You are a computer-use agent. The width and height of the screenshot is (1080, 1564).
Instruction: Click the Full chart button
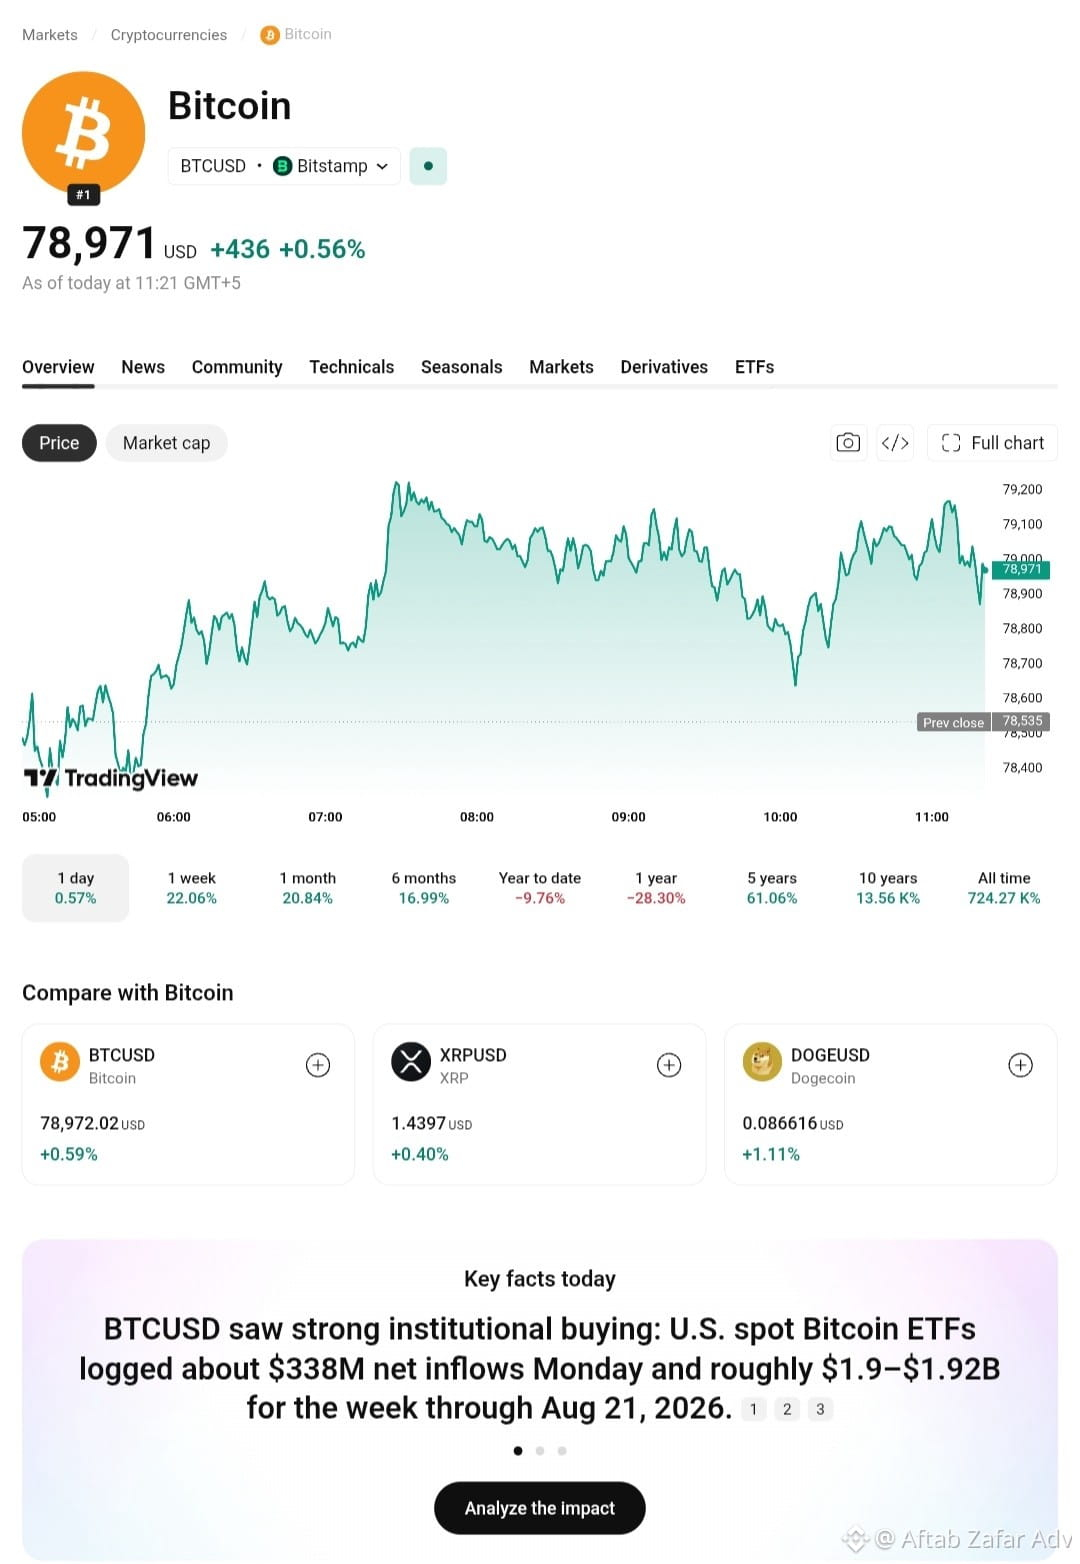992,443
